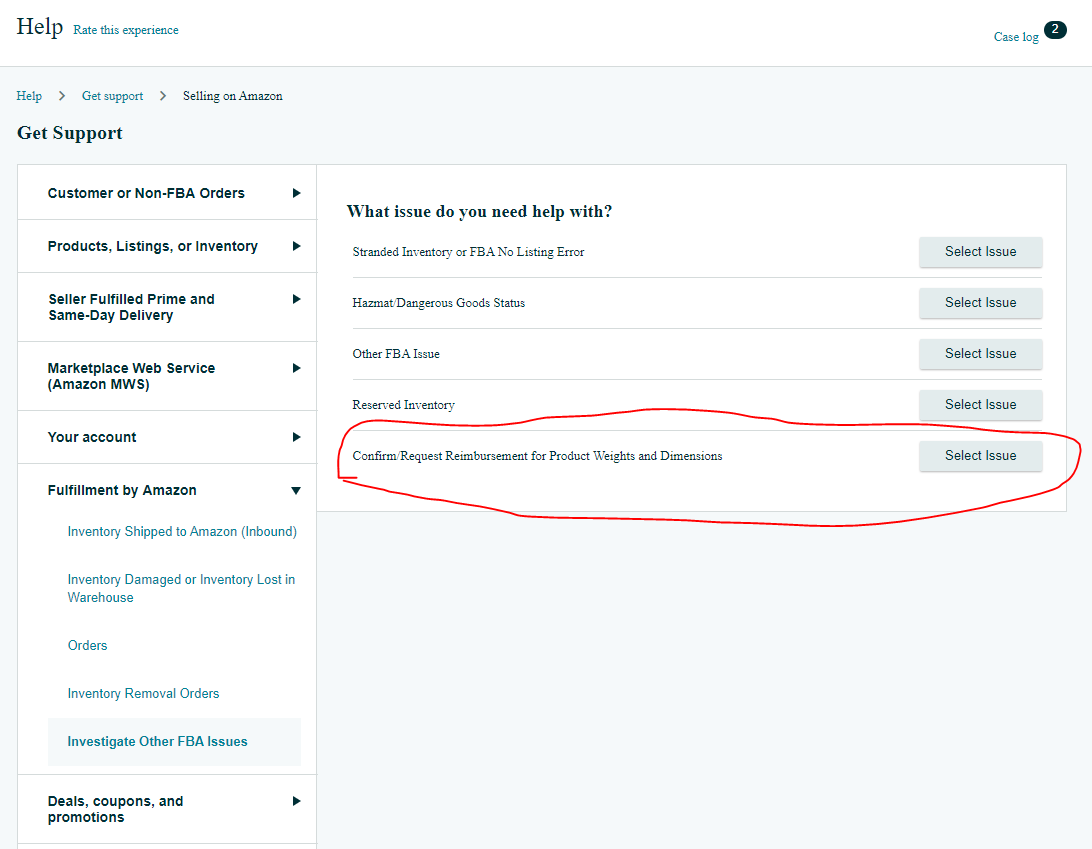The image size is (1092, 849).
Task: Click Rate this experience link
Action: click(x=126, y=30)
